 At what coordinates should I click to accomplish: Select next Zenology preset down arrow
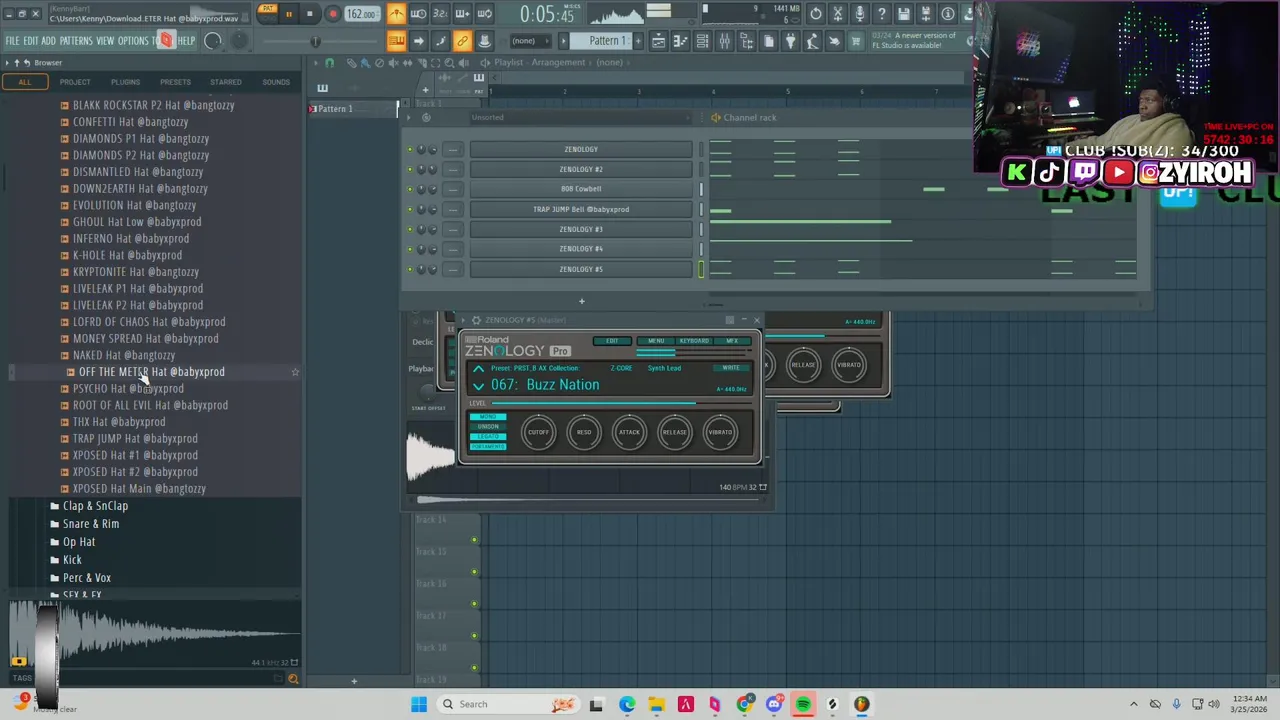pos(479,387)
